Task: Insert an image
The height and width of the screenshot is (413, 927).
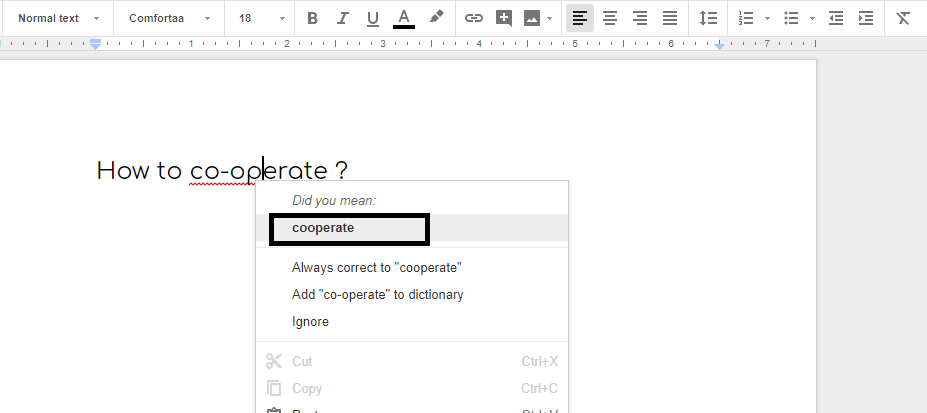Action: 532,18
